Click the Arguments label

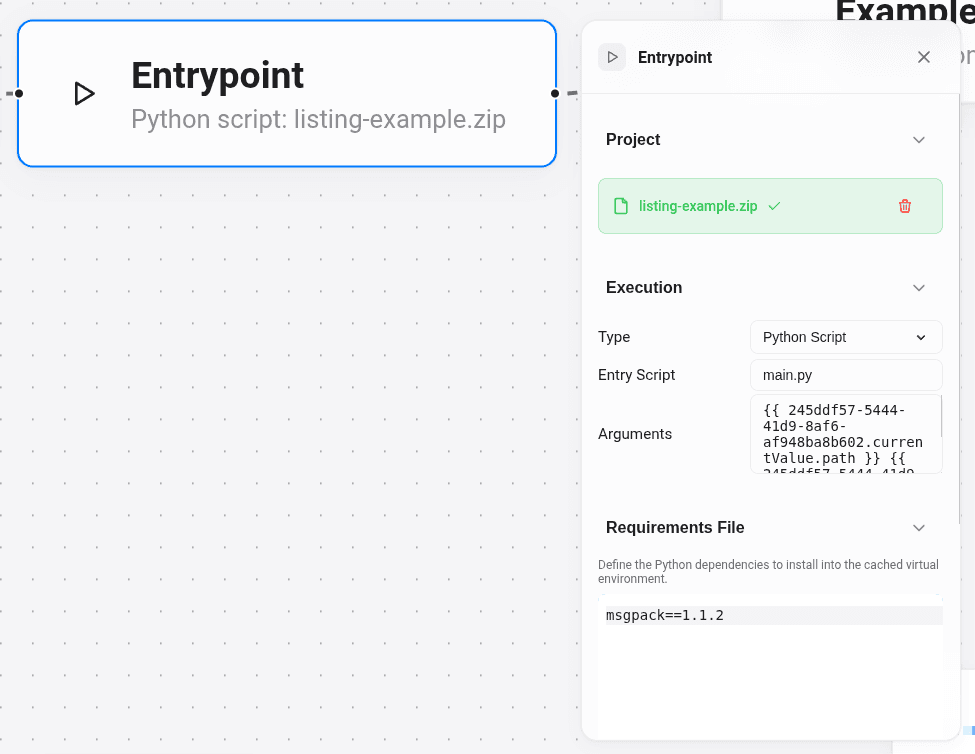[635, 434]
